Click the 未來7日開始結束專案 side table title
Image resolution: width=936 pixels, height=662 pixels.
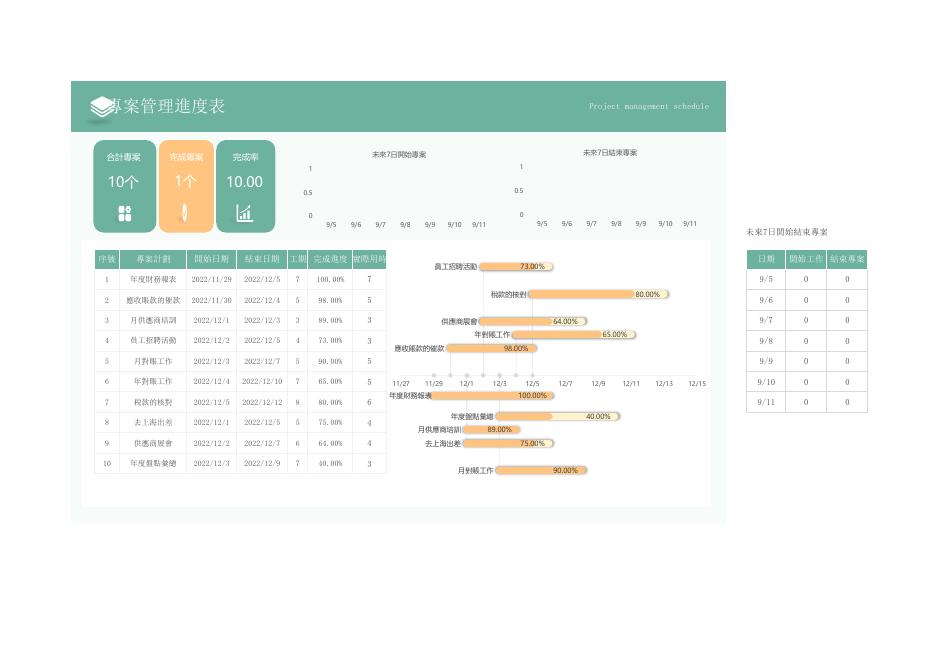click(x=787, y=232)
